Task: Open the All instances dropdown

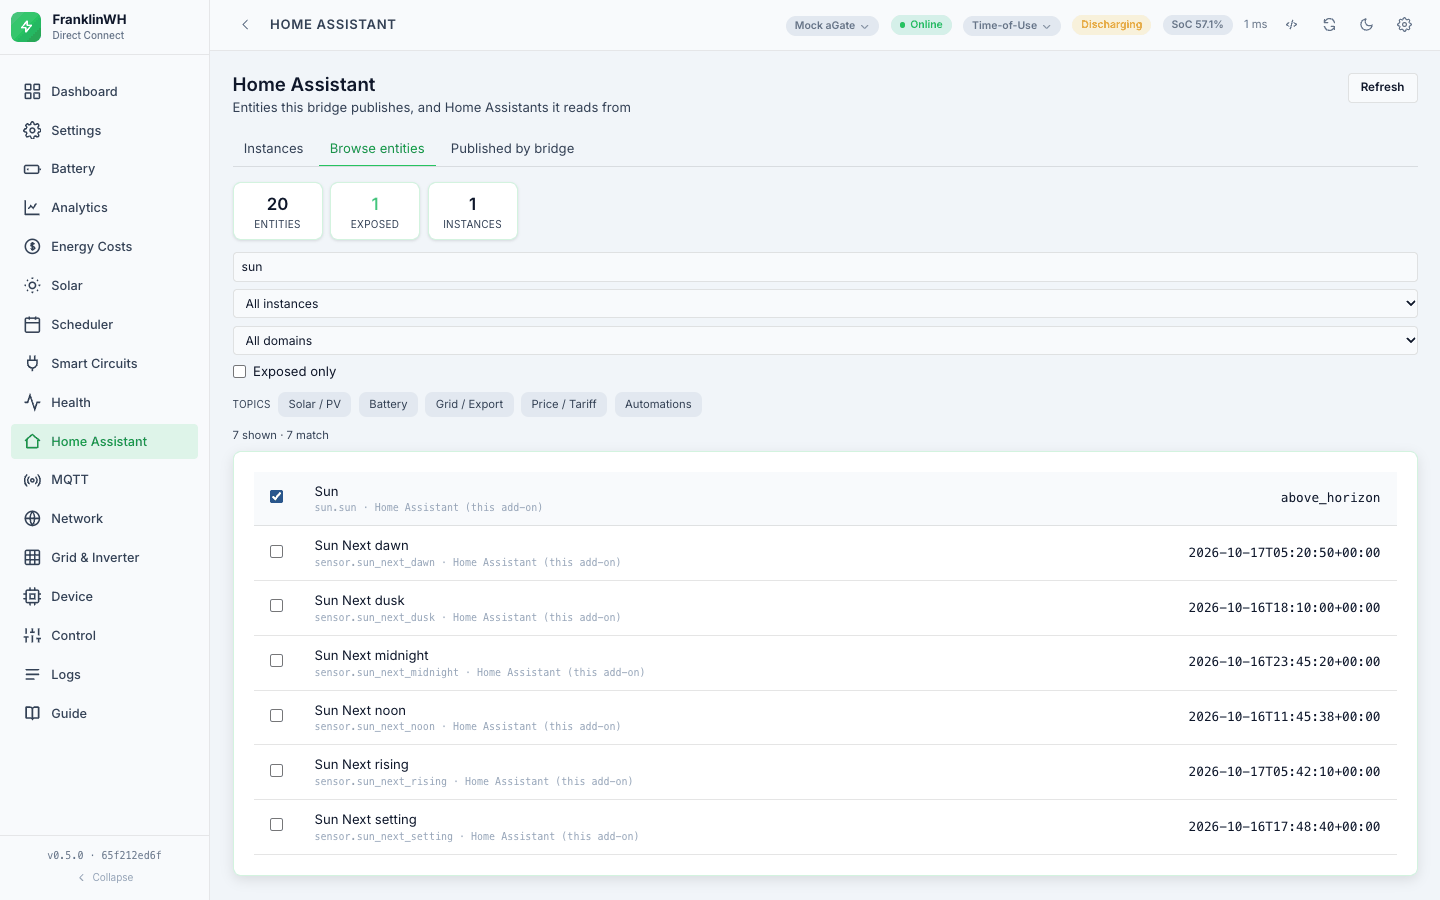Action: 825,304
